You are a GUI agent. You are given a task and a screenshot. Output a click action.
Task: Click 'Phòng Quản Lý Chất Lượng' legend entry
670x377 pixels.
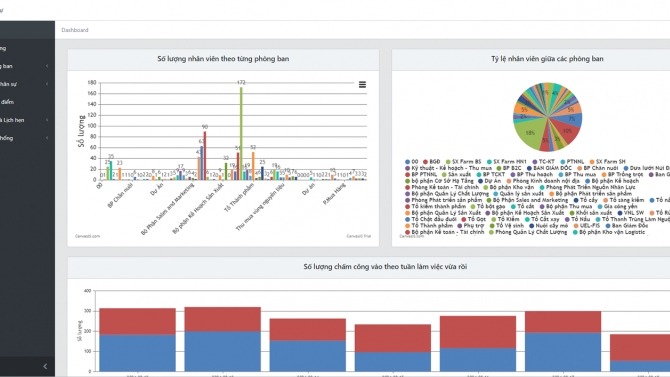pyautogui.click(x=528, y=232)
